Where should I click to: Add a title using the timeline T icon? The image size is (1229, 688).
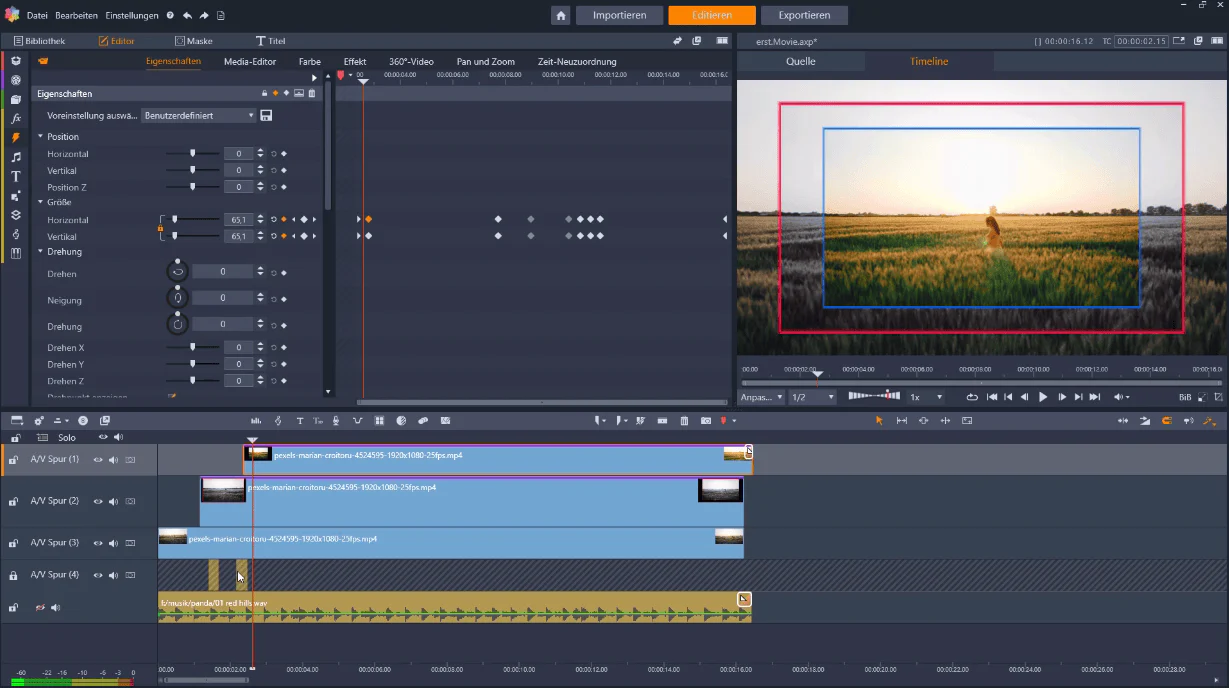pos(299,421)
